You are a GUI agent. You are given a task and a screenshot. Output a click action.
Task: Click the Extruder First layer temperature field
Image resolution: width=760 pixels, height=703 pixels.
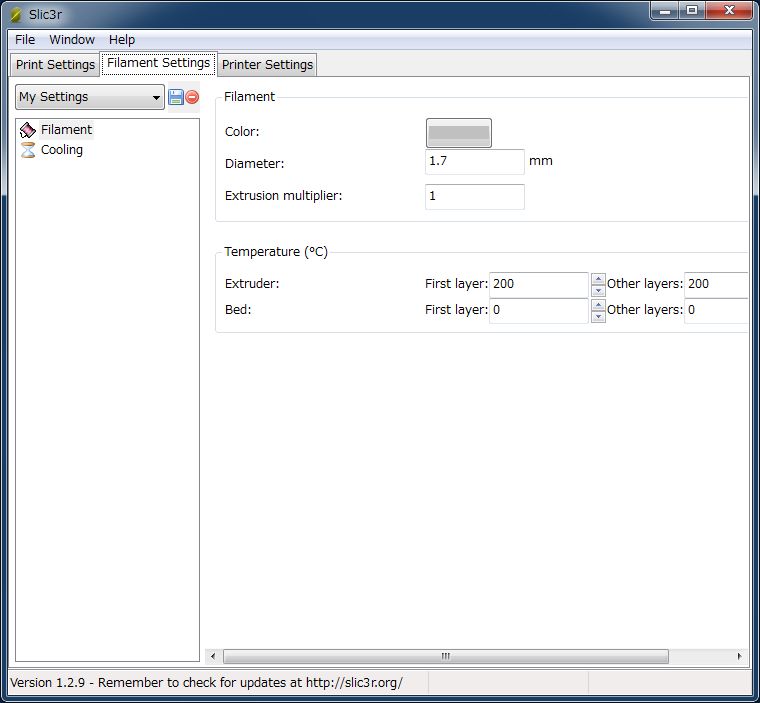pyautogui.click(x=538, y=284)
